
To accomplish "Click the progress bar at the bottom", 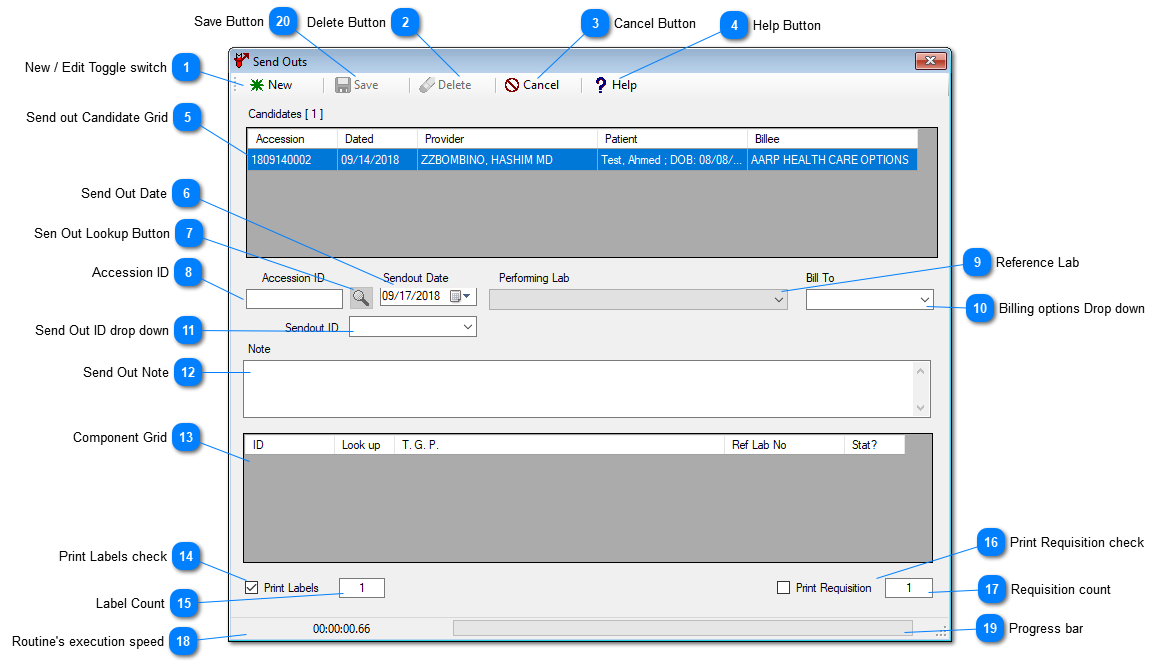I will click(x=682, y=628).
